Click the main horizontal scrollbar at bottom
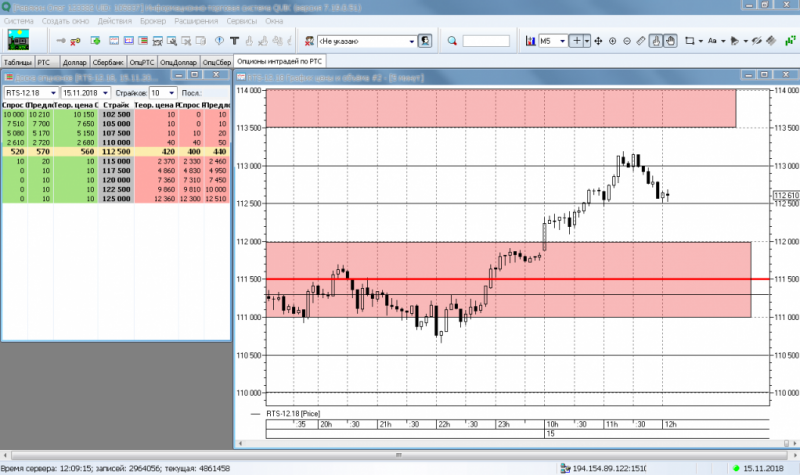The height and width of the screenshot is (475, 800). click(399, 455)
